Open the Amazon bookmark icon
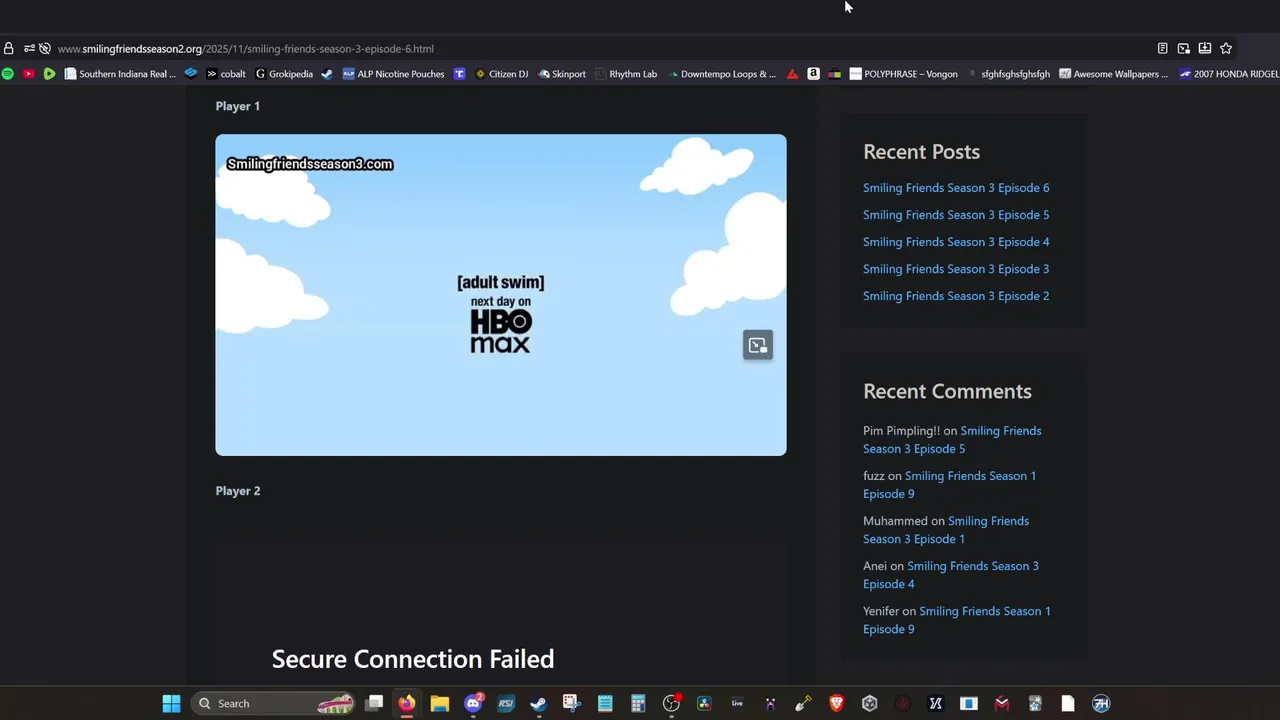This screenshot has height=720, width=1280. [813, 74]
